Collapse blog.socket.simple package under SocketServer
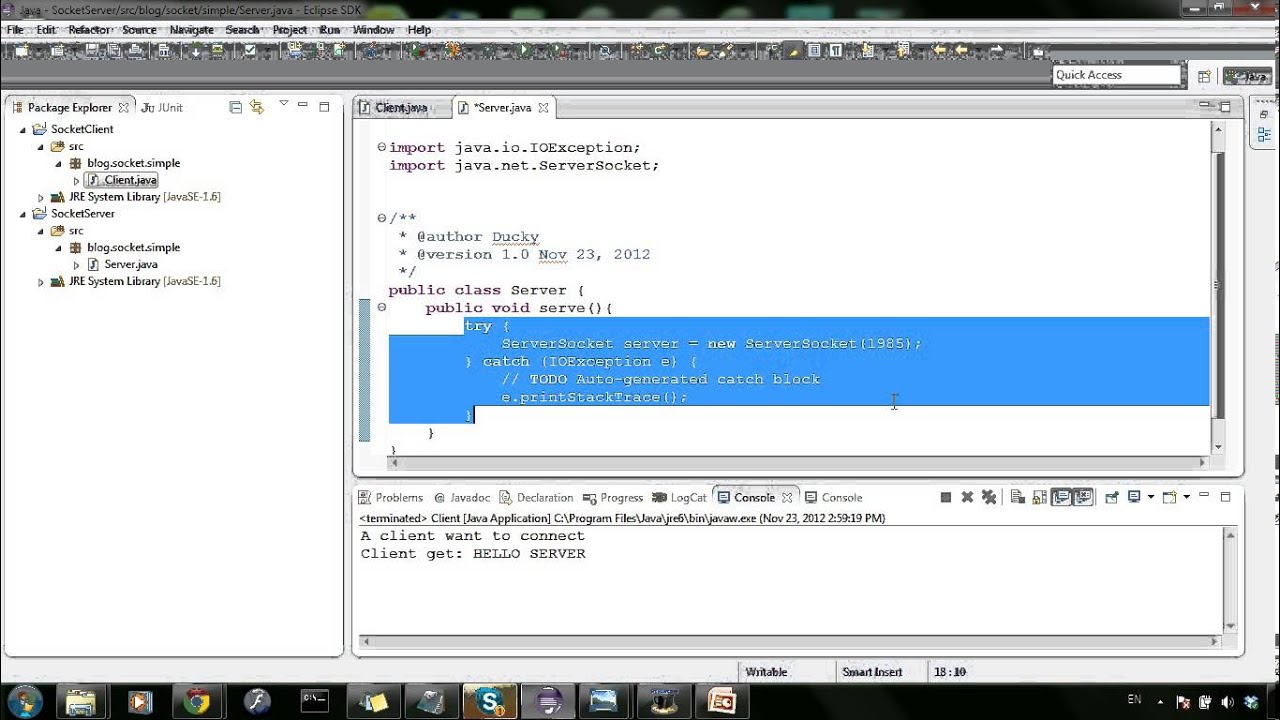The image size is (1280, 720). (58, 248)
